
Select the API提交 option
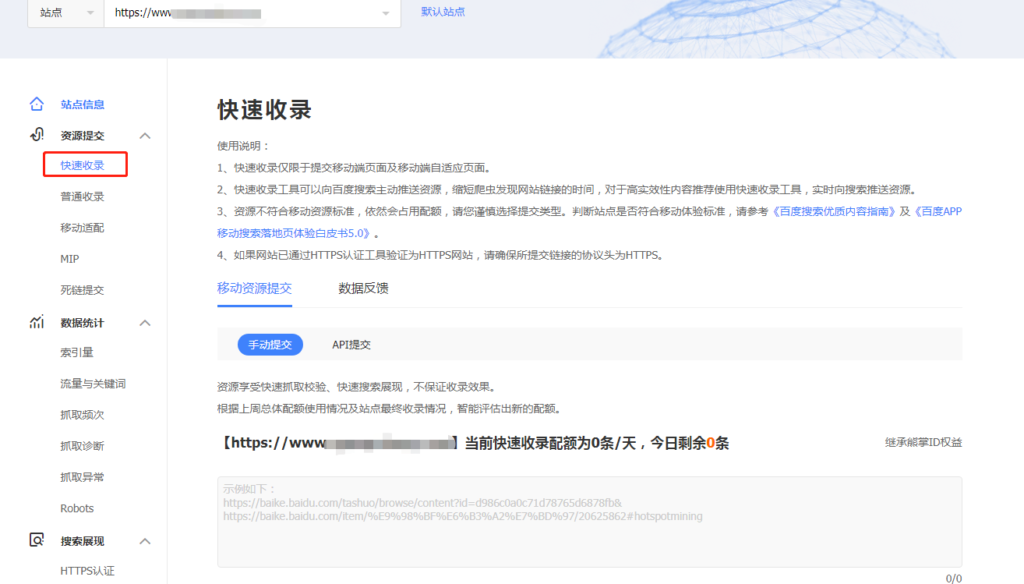coord(351,344)
